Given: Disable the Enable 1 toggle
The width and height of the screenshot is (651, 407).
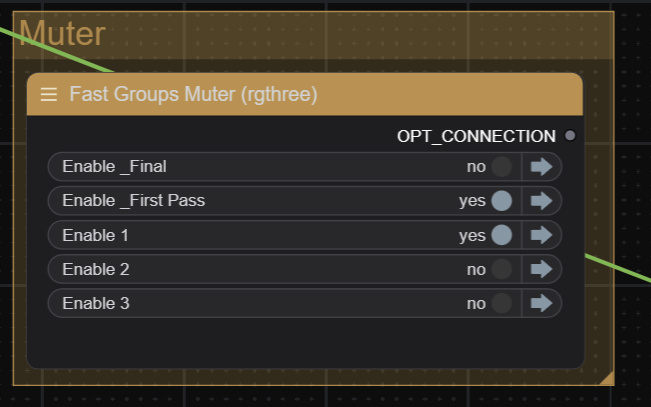Looking at the screenshot, I should coord(502,235).
